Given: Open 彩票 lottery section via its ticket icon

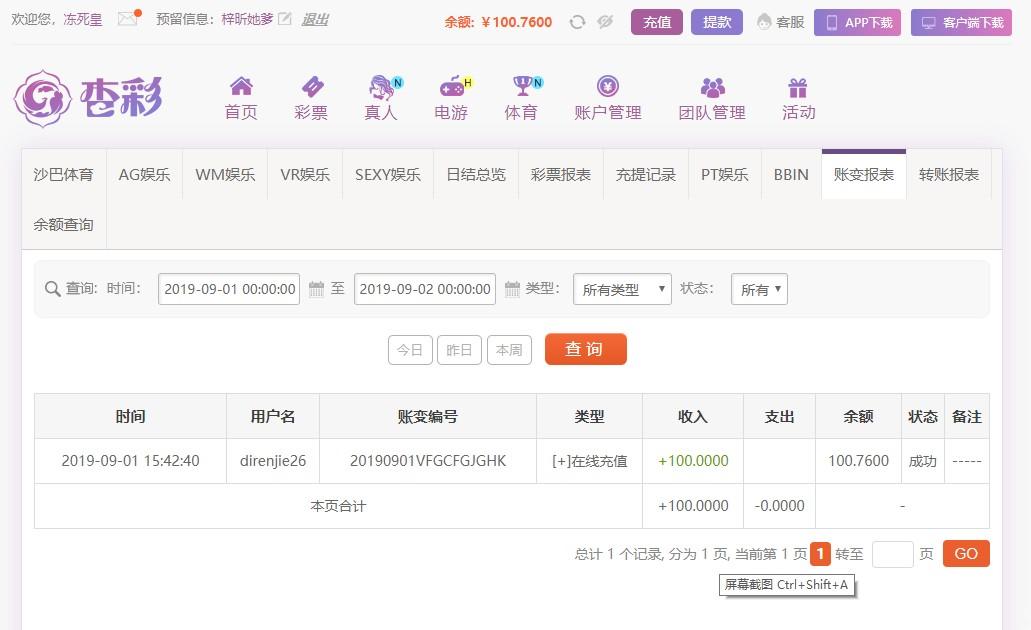Looking at the screenshot, I should pos(310,88).
